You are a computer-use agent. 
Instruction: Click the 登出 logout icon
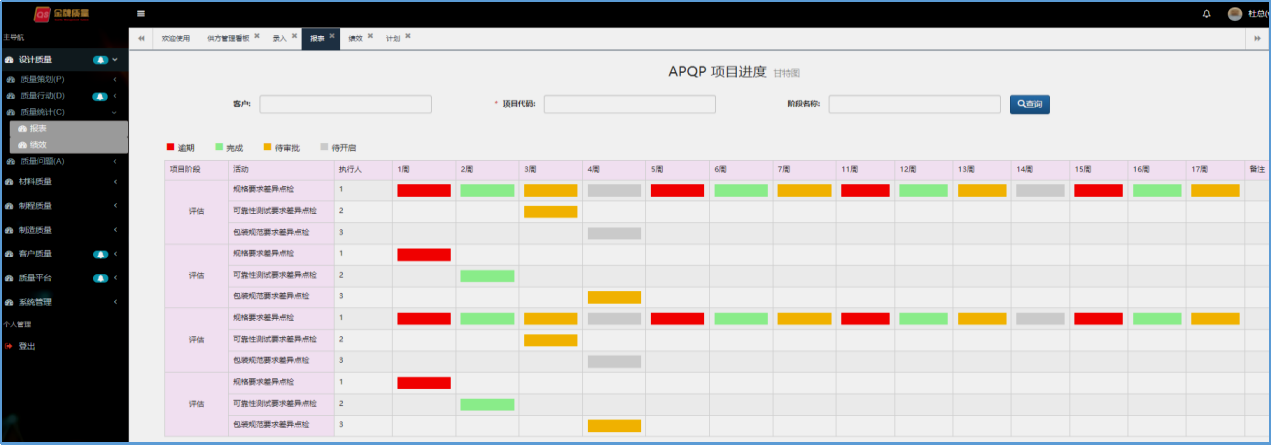[x=10, y=346]
